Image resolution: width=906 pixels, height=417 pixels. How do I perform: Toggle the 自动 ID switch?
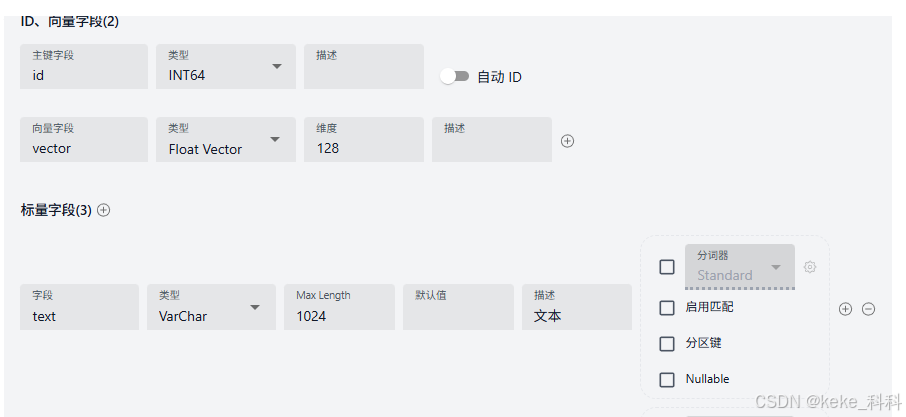(x=455, y=76)
